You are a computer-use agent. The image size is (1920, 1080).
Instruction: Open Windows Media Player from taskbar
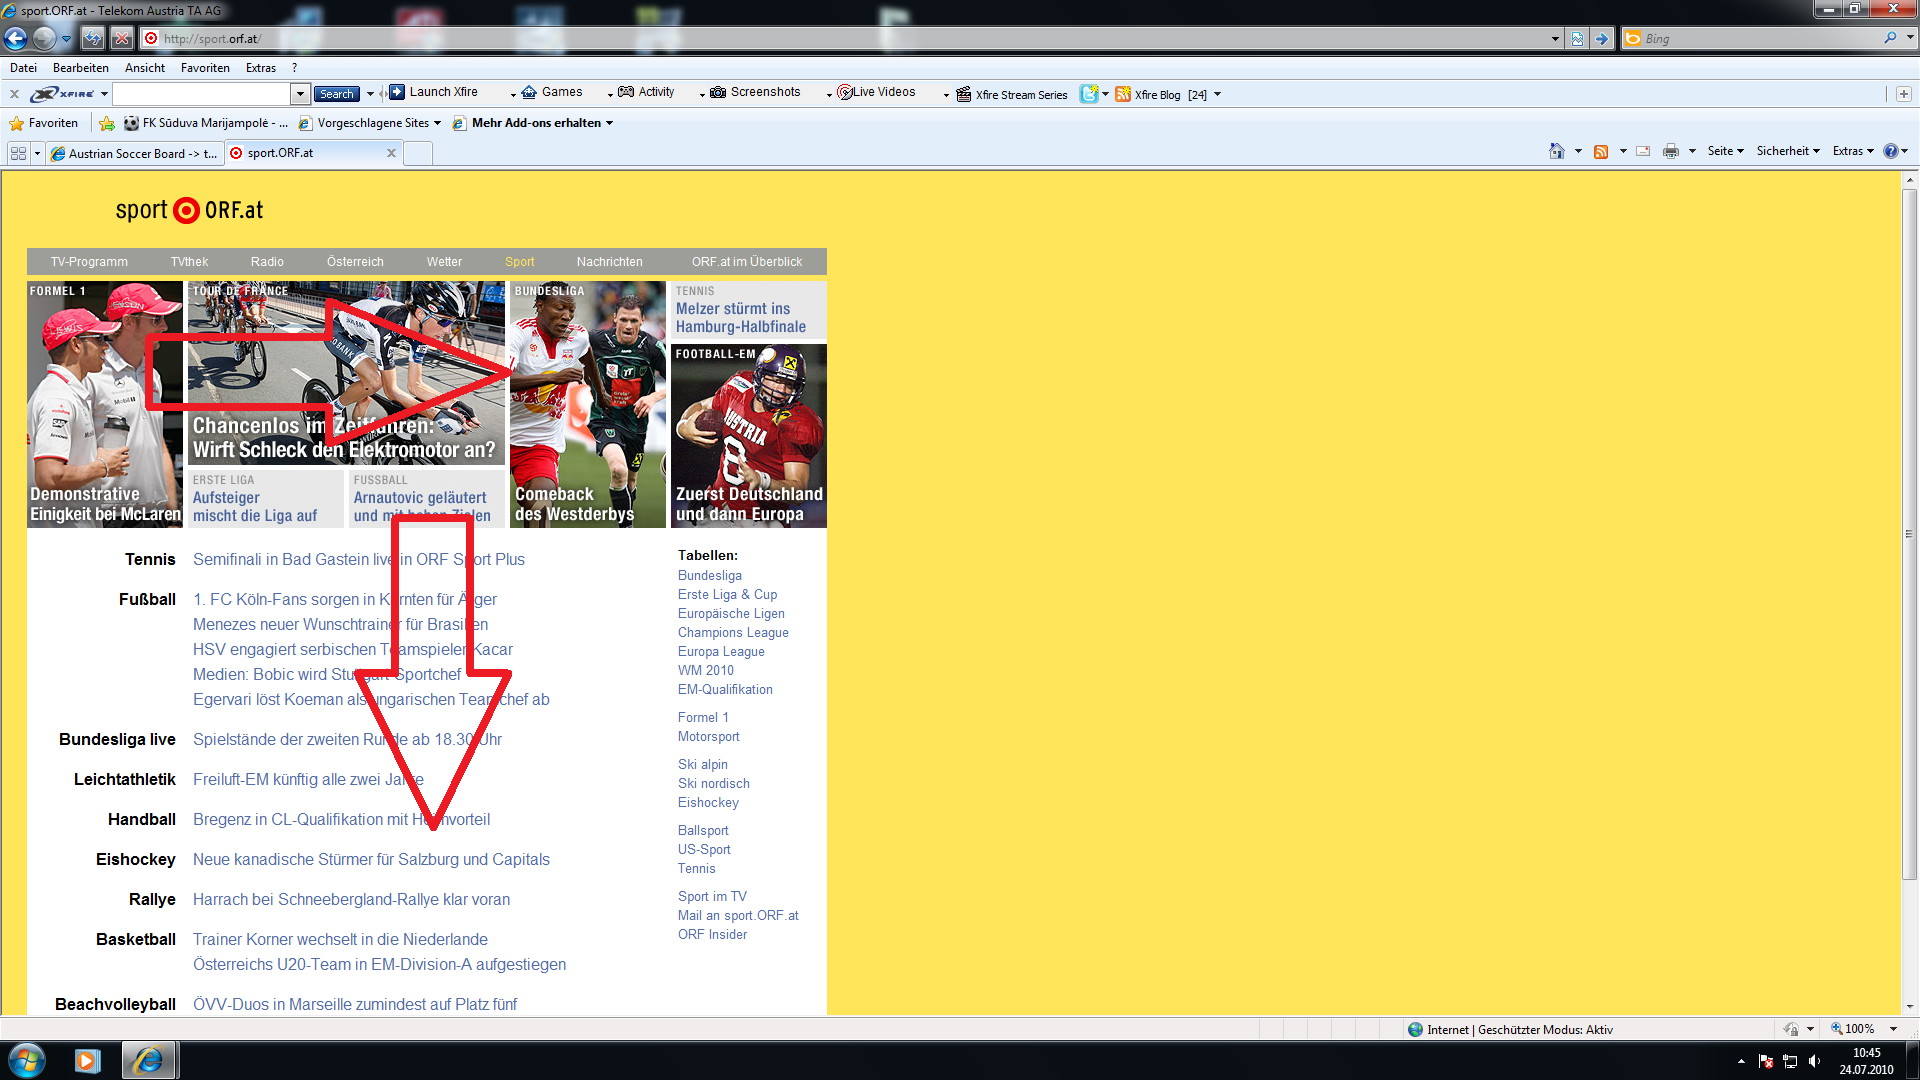[x=88, y=1060]
